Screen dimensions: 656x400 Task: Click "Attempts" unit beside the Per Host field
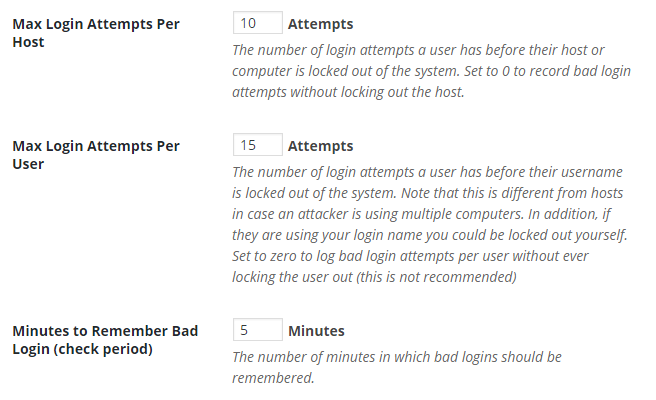click(x=320, y=24)
